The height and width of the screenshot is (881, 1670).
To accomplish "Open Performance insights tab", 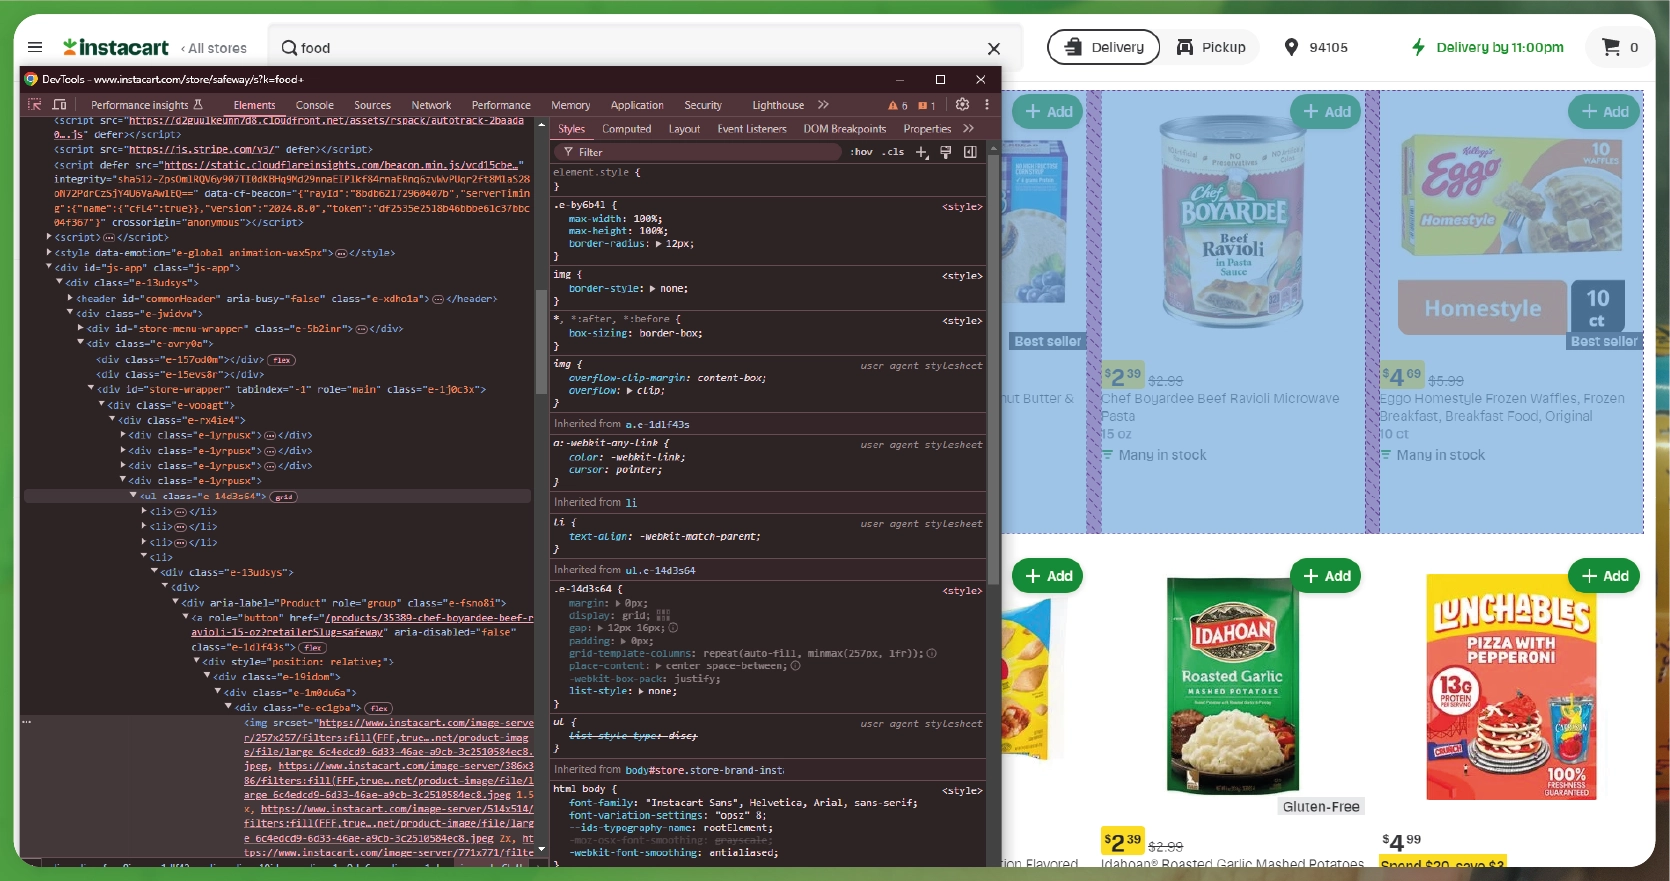I will (146, 105).
